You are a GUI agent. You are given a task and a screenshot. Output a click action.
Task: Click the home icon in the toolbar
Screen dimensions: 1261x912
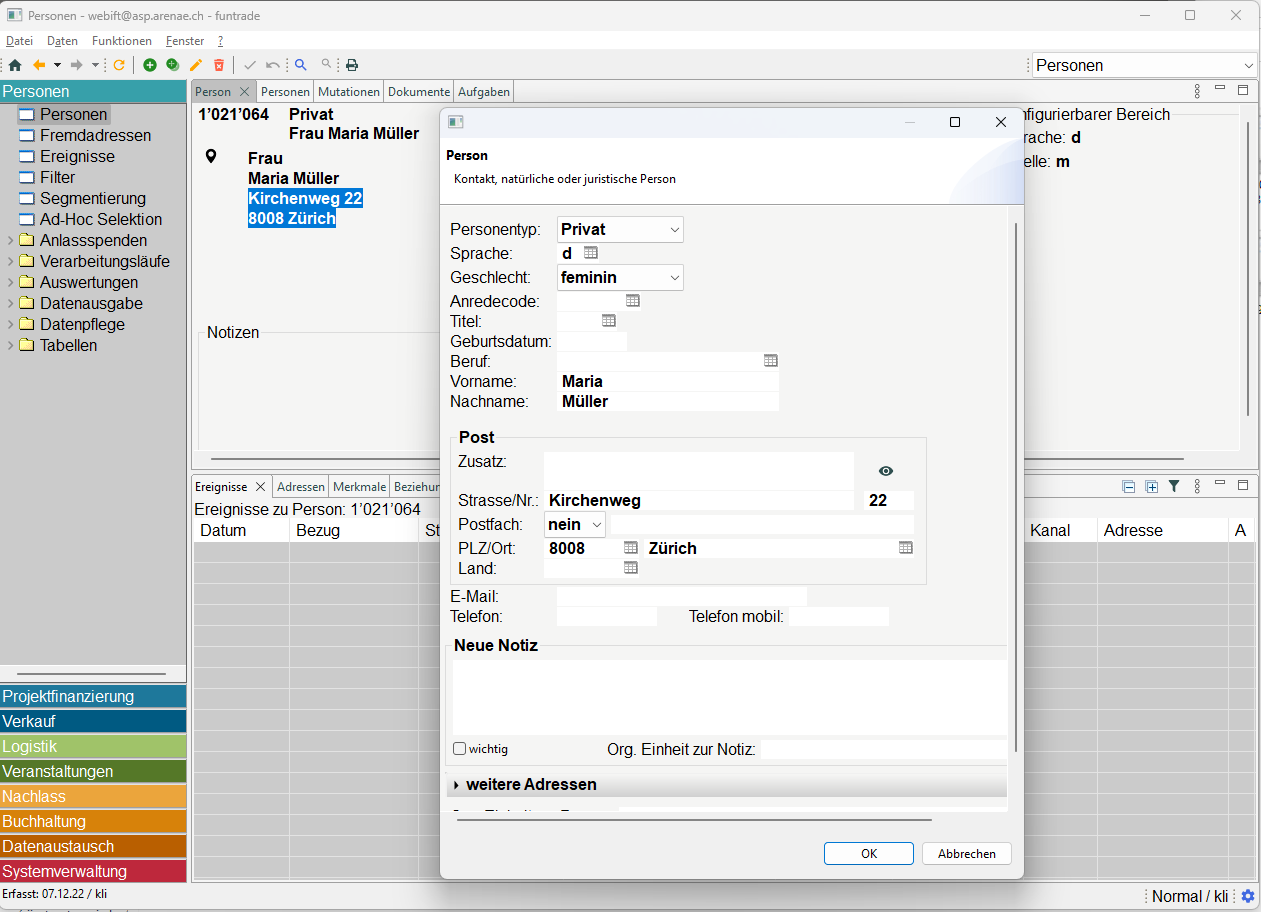[14, 65]
